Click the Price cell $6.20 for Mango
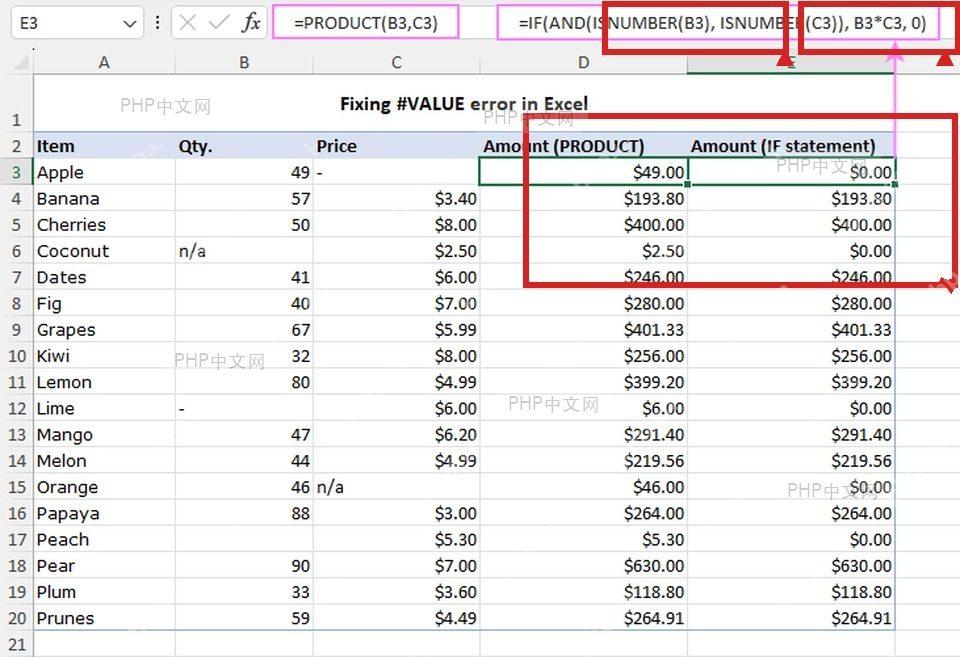 [397, 435]
